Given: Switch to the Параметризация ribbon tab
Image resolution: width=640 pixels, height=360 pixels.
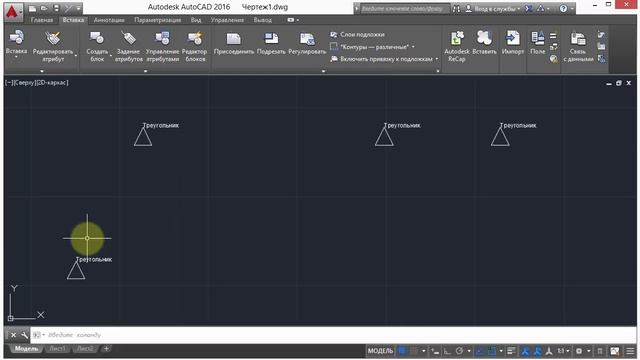Looking at the screenshot, I should point(158,20).
